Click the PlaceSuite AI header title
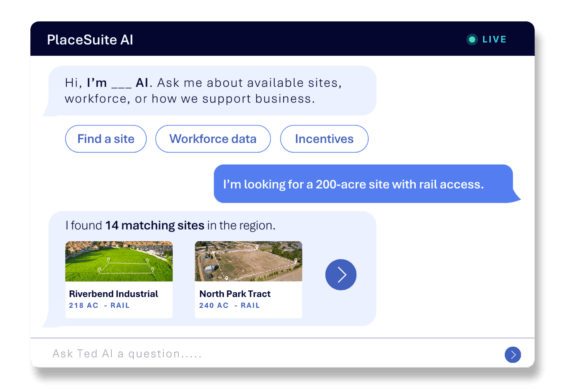This screenshot has height=389, width=565. pyautogui.click(x=90, y=40)
